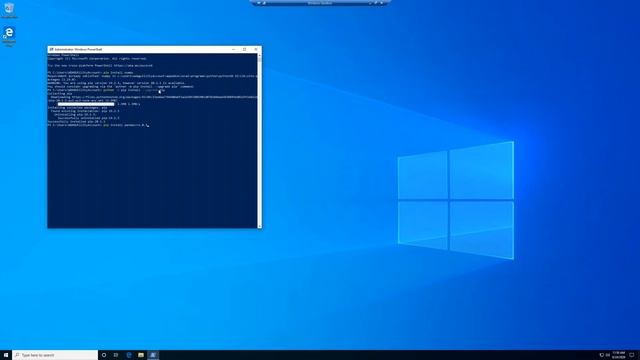Open File Explorer from the taskbar
The height and width of the screenshot is (360, 640).
[x=141, y=355]
